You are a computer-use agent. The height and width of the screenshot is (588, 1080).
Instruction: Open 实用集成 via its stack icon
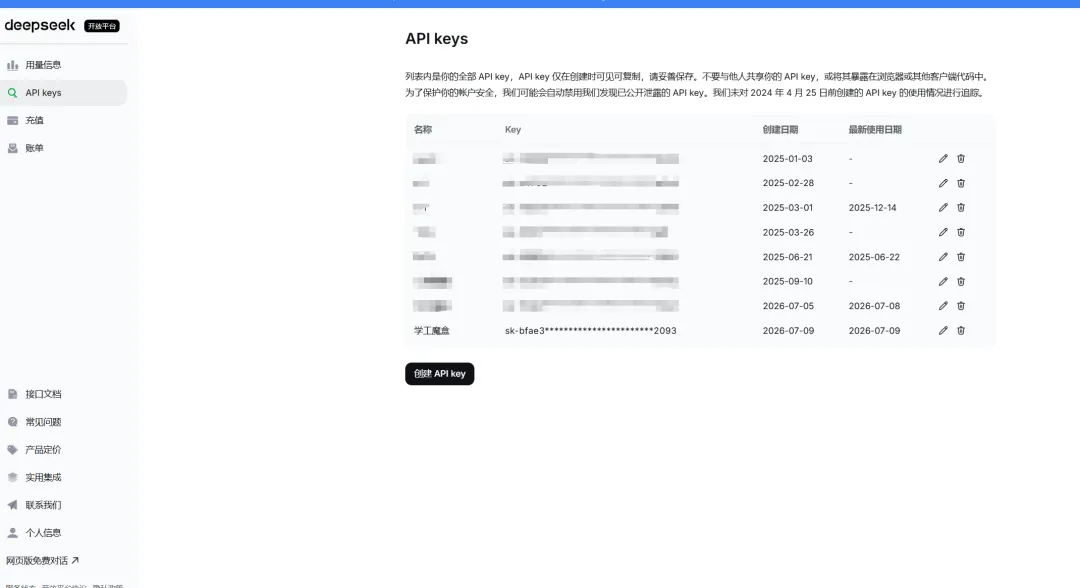click(x=12, y=477)
